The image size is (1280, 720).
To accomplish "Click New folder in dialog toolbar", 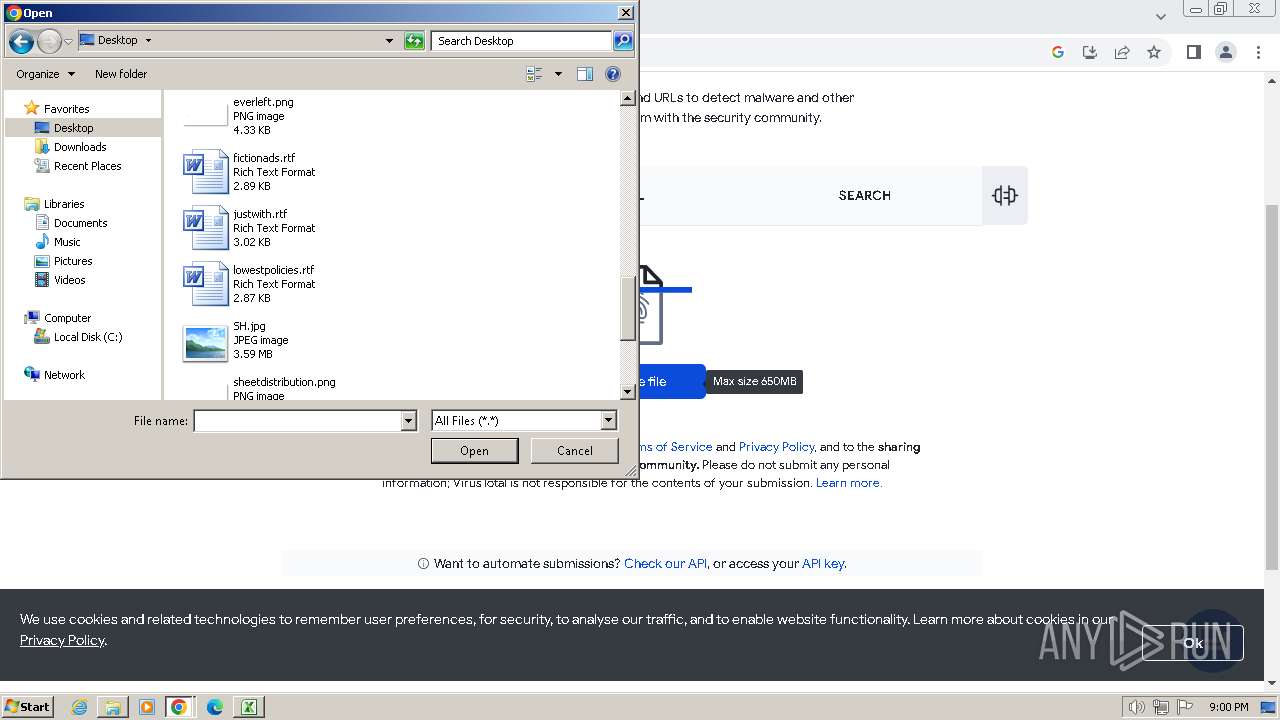I will click(121, 74).
